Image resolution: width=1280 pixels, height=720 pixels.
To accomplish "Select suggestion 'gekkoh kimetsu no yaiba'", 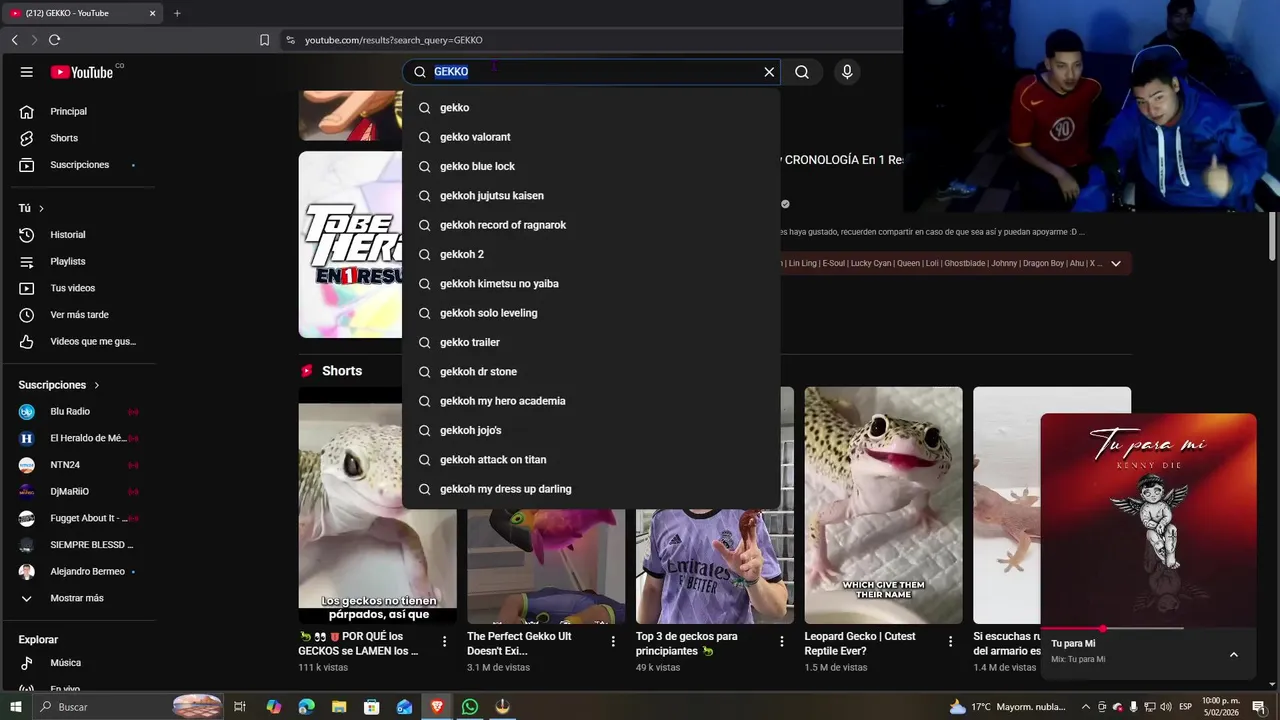I will coord(591,284).
